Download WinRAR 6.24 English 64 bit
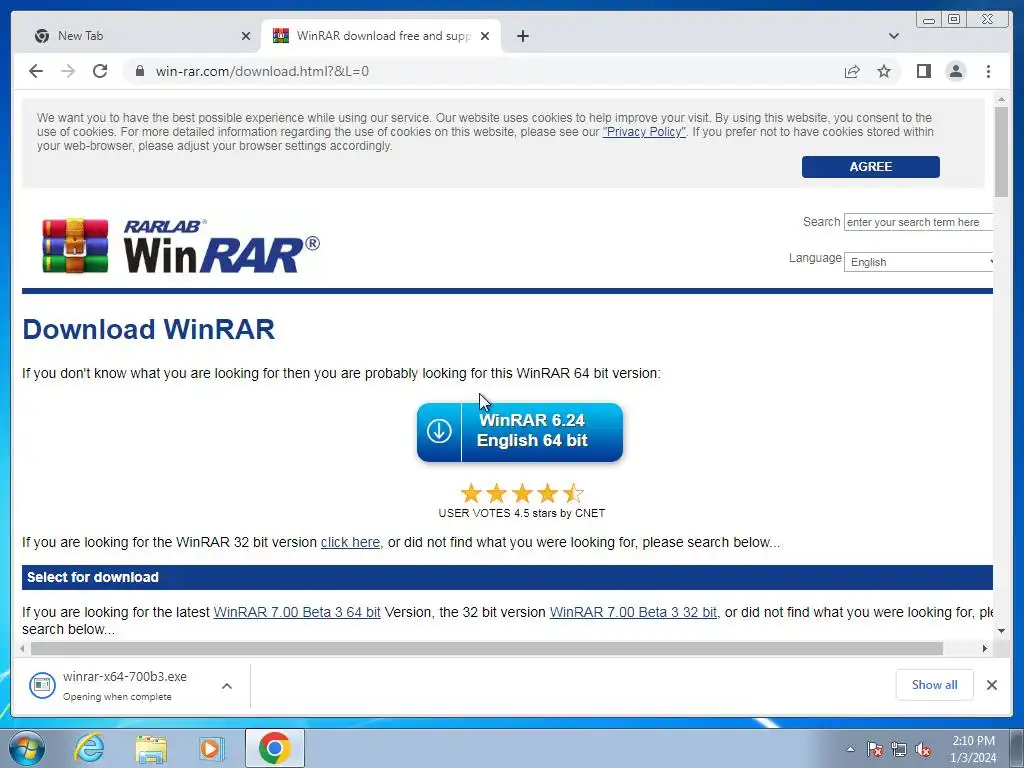1024x768 pixels. [x=520, y=432]
